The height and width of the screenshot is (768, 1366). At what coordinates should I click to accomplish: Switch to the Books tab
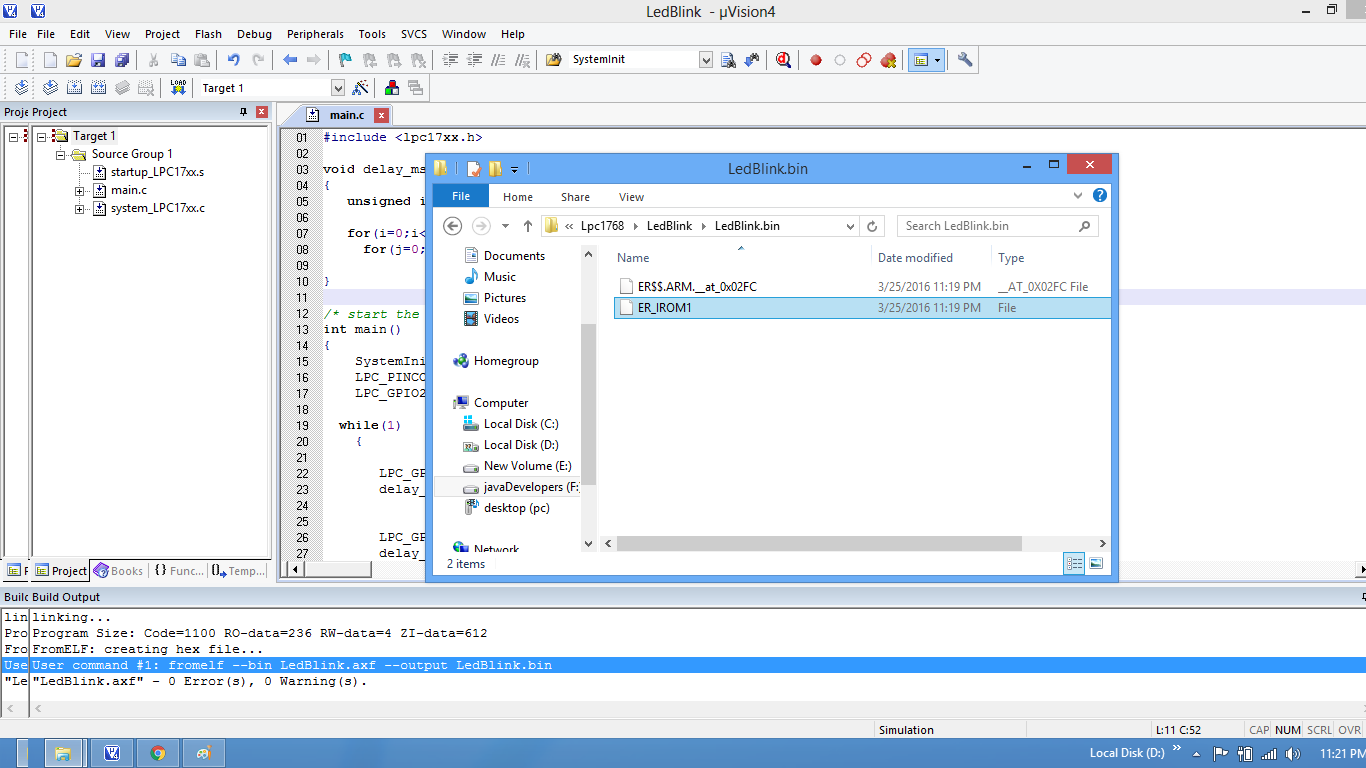[119, 571]
